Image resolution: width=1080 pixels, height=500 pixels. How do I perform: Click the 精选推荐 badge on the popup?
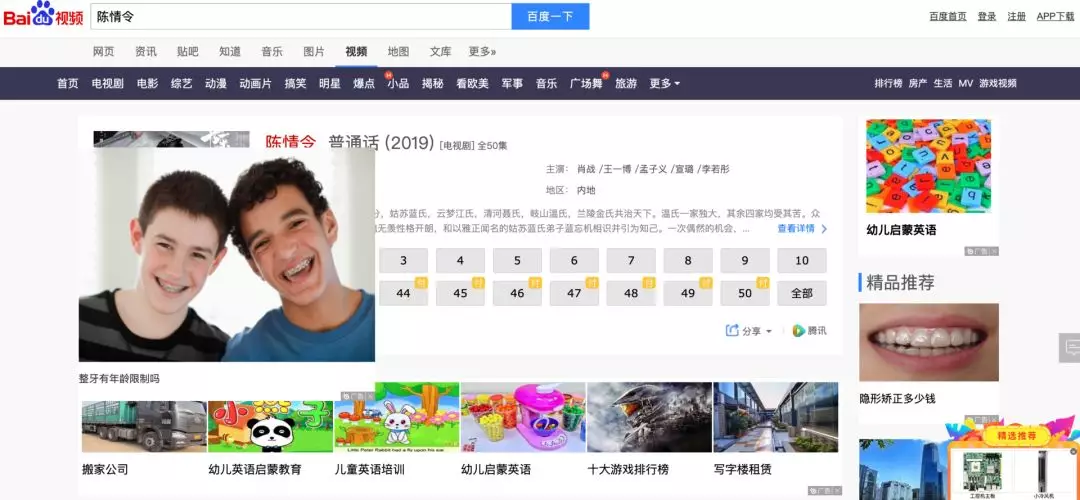tap(1015, 435)
